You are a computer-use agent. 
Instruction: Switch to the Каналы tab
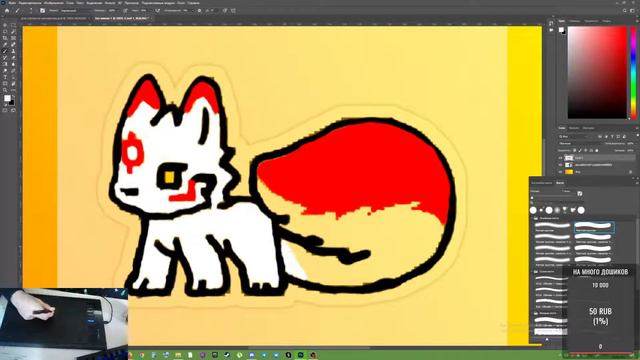pos(574,128)
